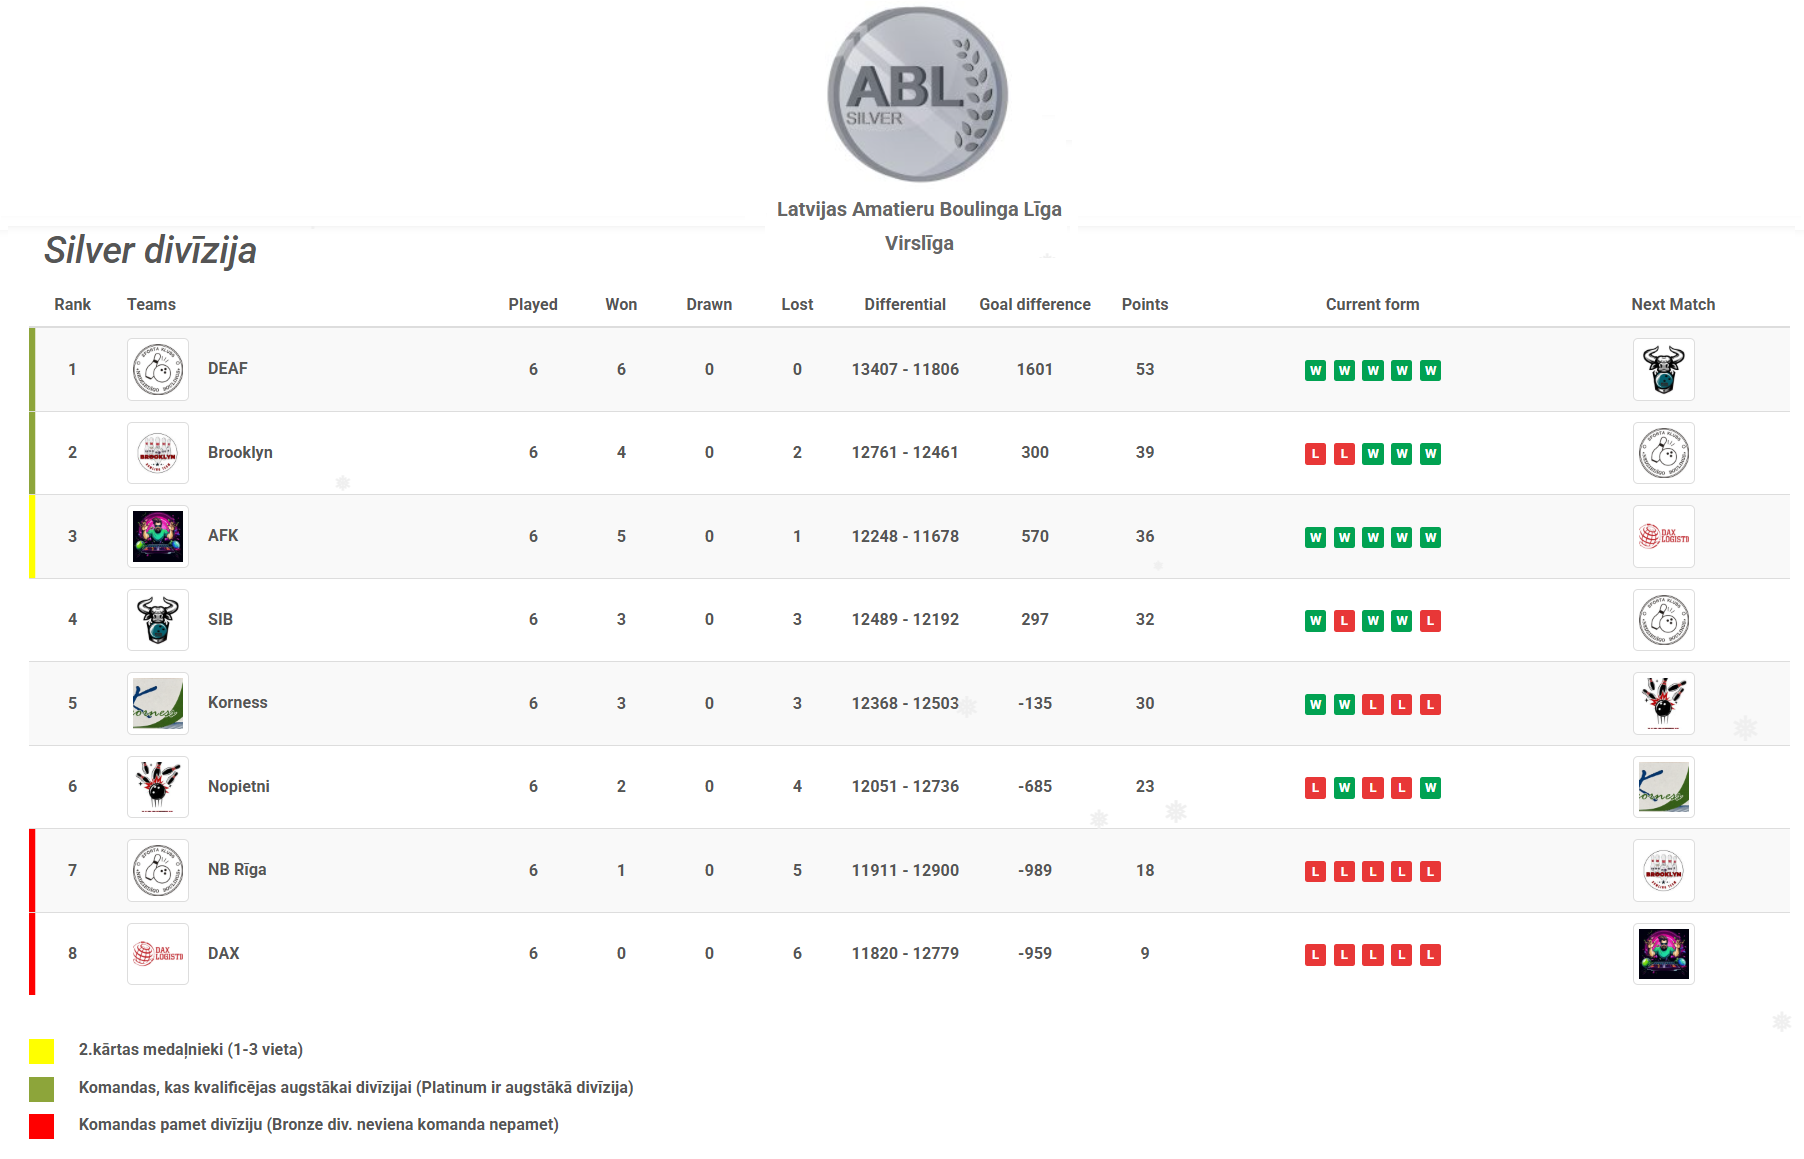Viewport: 1804px width, 1159px height.
Task: Open Korness team logo in rank 5
Action: tap(158, 703)
